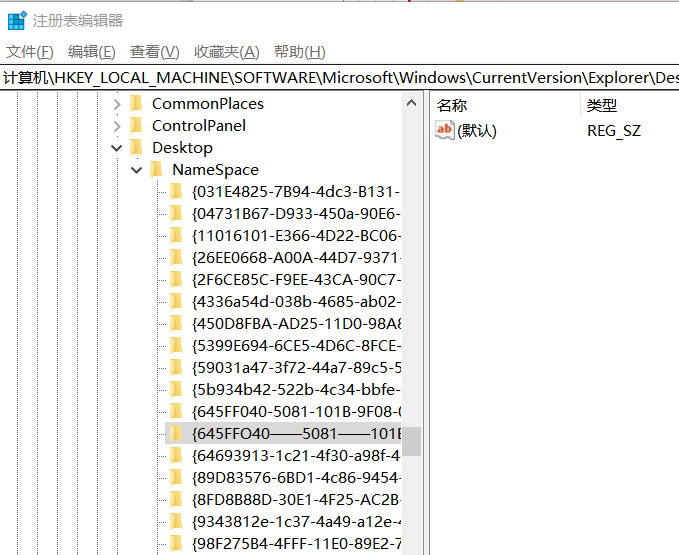This screenshot has height=555, width=679.
Task: Select key {9343812e-1c37-4a49-a12e
Action: [x=296, y=522]
